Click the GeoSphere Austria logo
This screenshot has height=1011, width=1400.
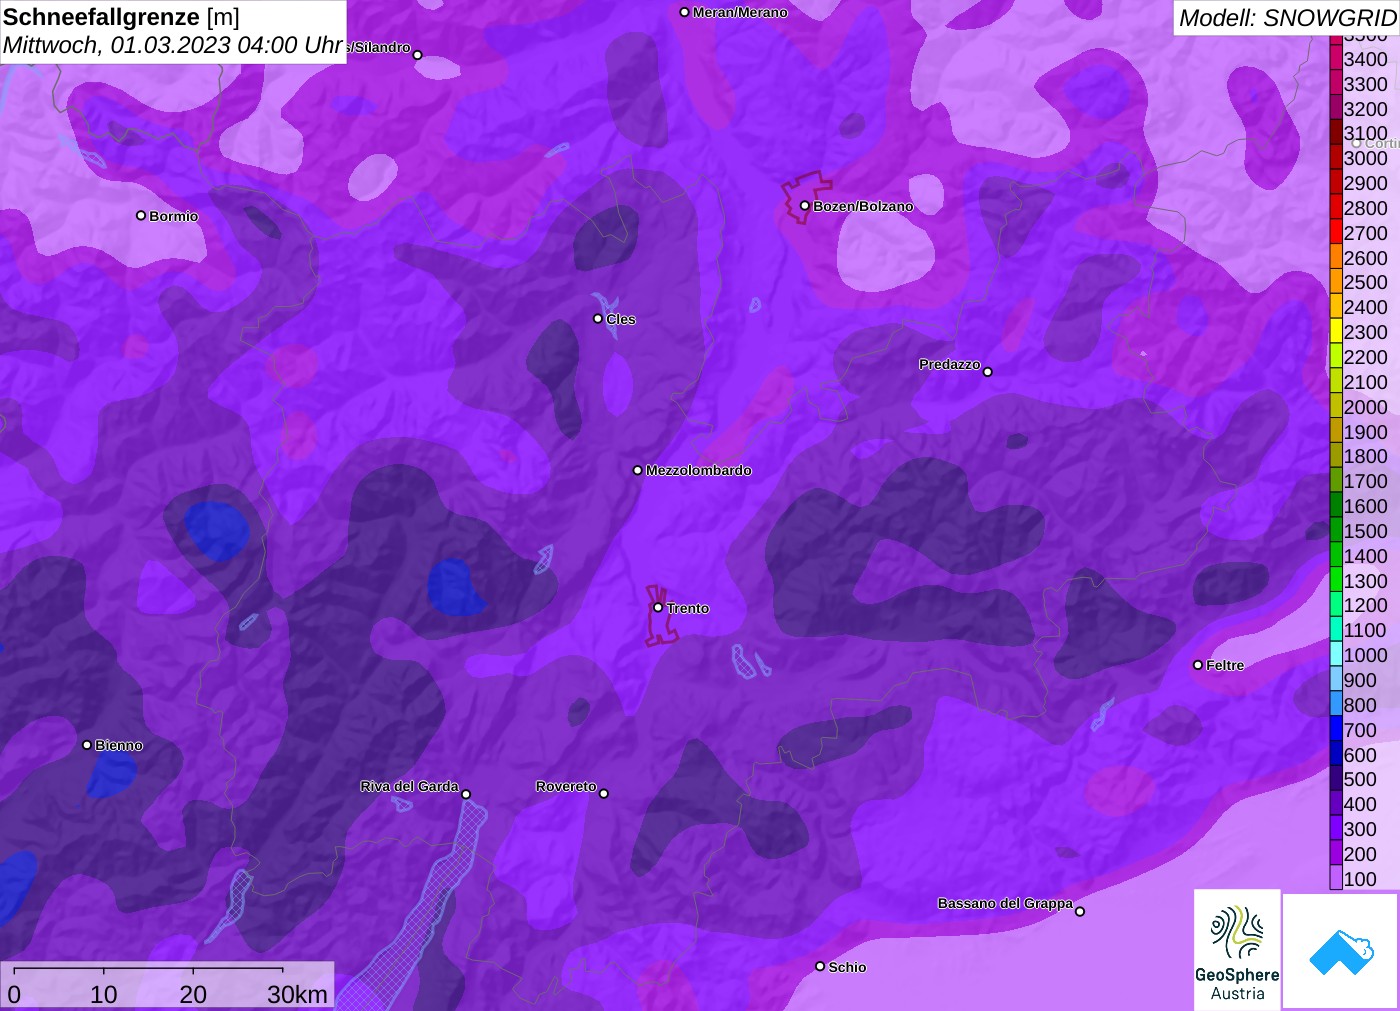[x=1237, y=949]
